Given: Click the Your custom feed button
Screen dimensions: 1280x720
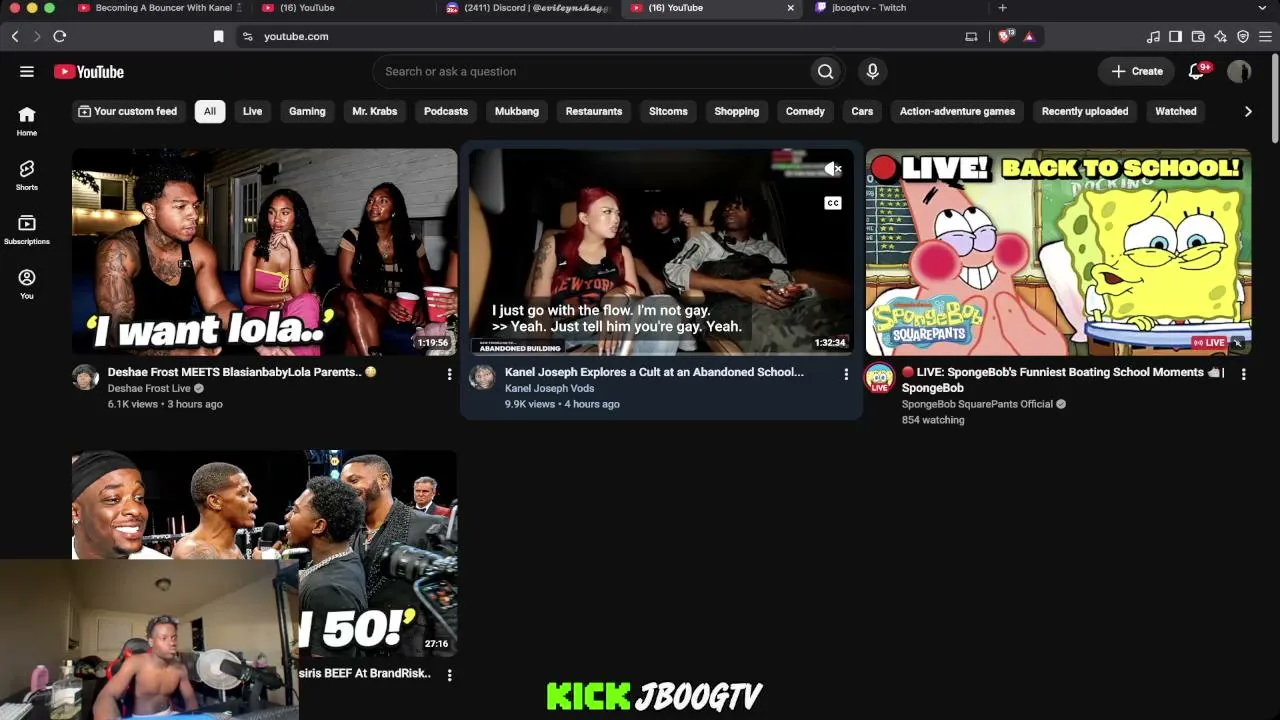Looking at the screenshot, I should tap(128, 111).
